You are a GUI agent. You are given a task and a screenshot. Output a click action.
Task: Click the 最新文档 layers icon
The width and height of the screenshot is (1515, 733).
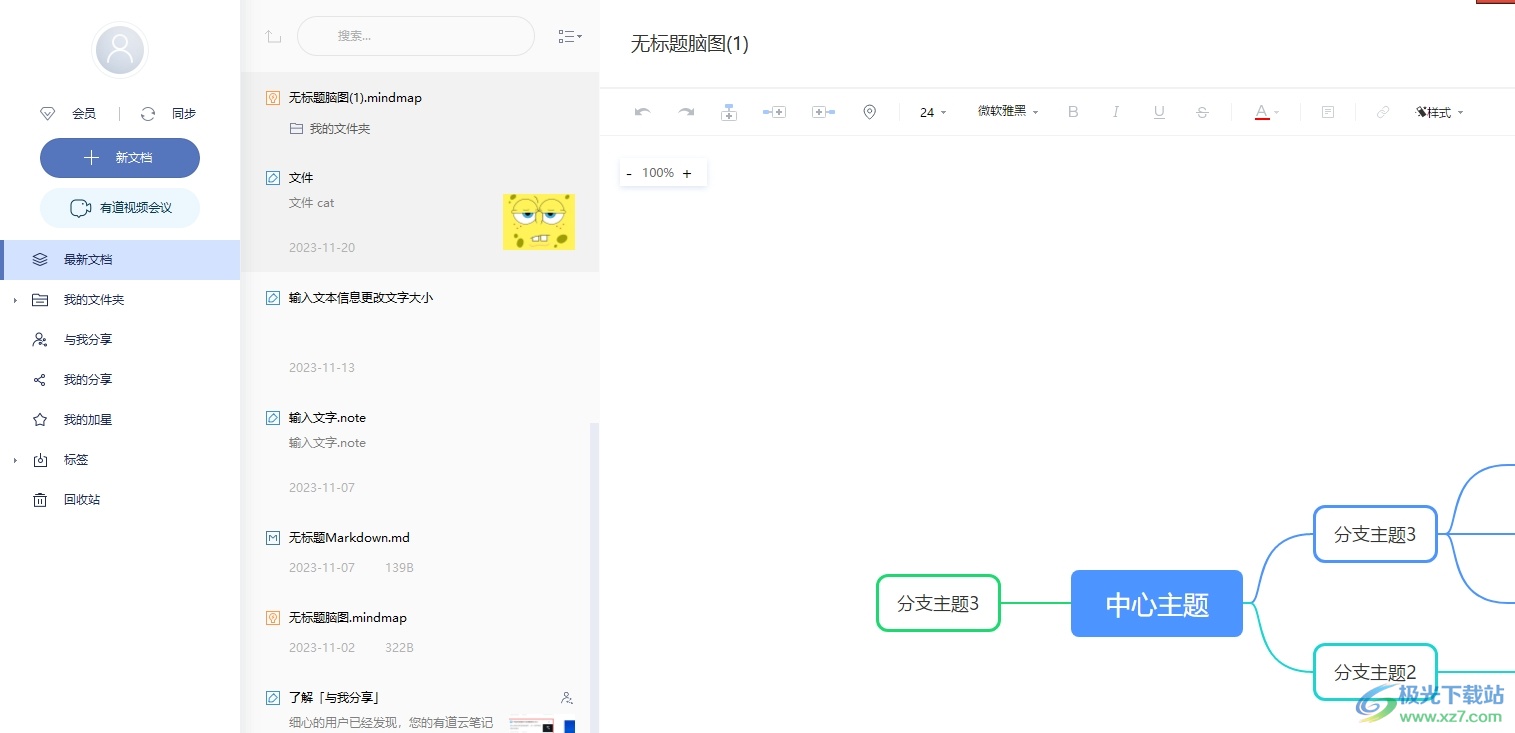pyautogui.click(x=40, y=260)
